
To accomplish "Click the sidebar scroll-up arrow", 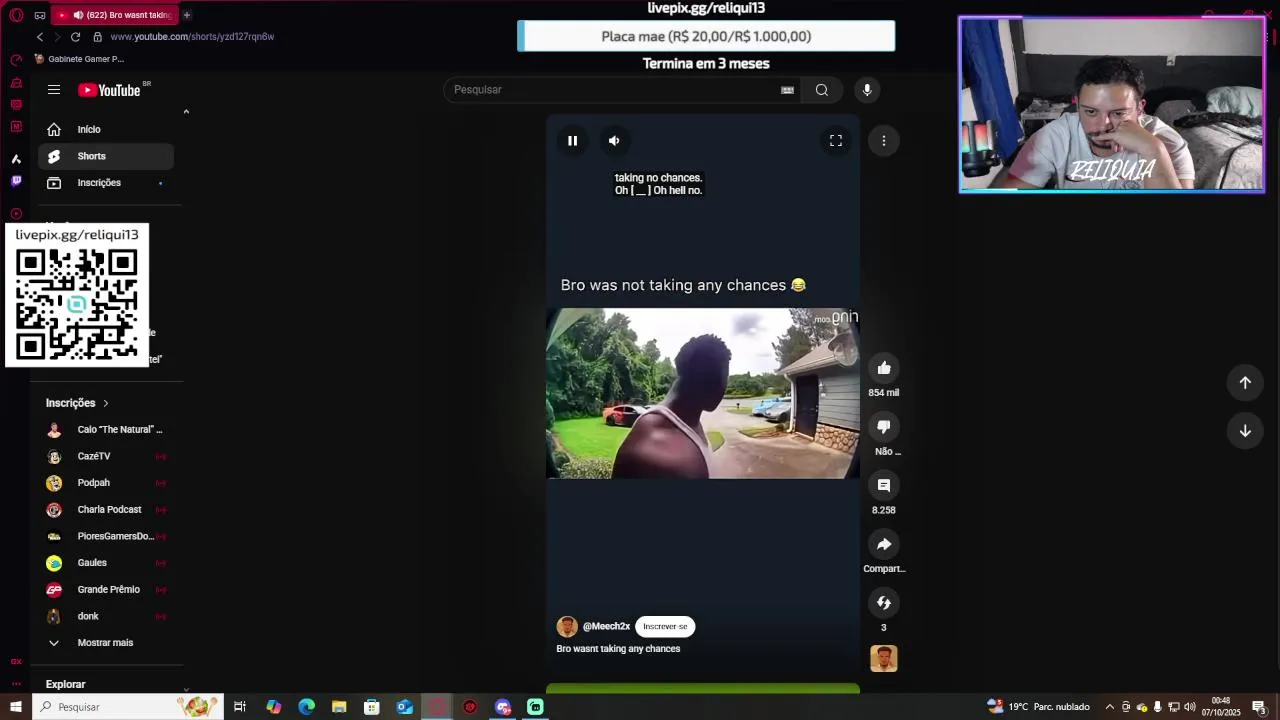I will click(186, 112).
